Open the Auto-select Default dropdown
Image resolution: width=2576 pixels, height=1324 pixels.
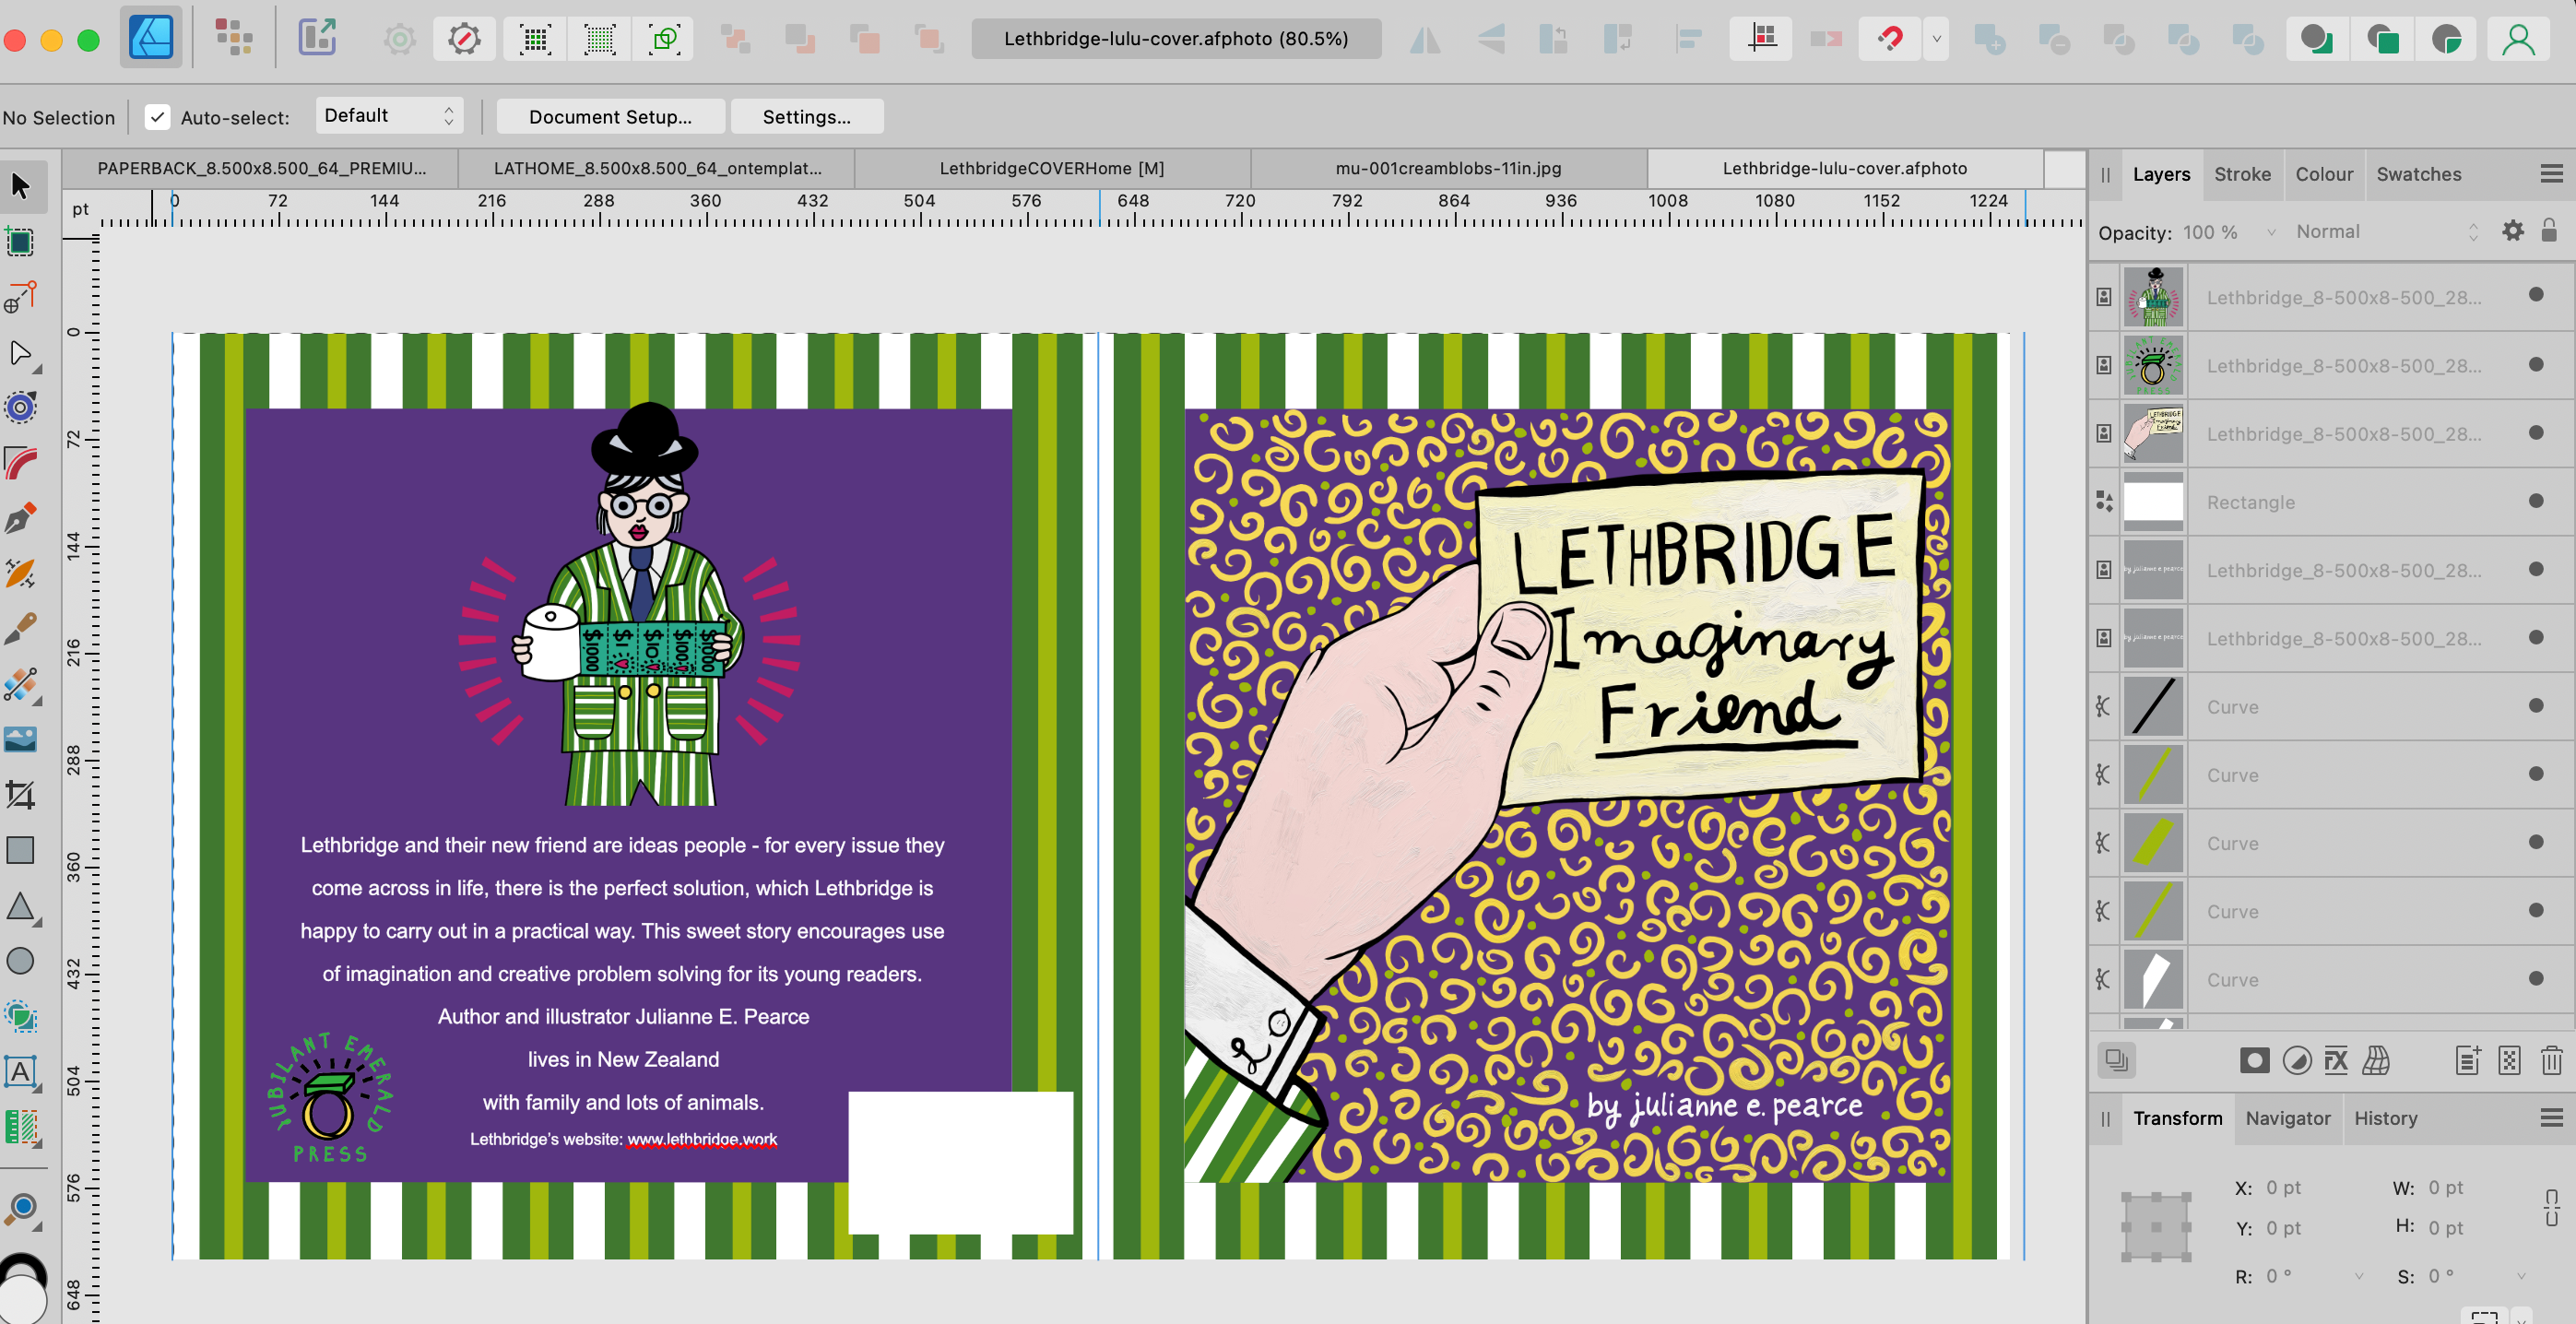tap(390, 116)
